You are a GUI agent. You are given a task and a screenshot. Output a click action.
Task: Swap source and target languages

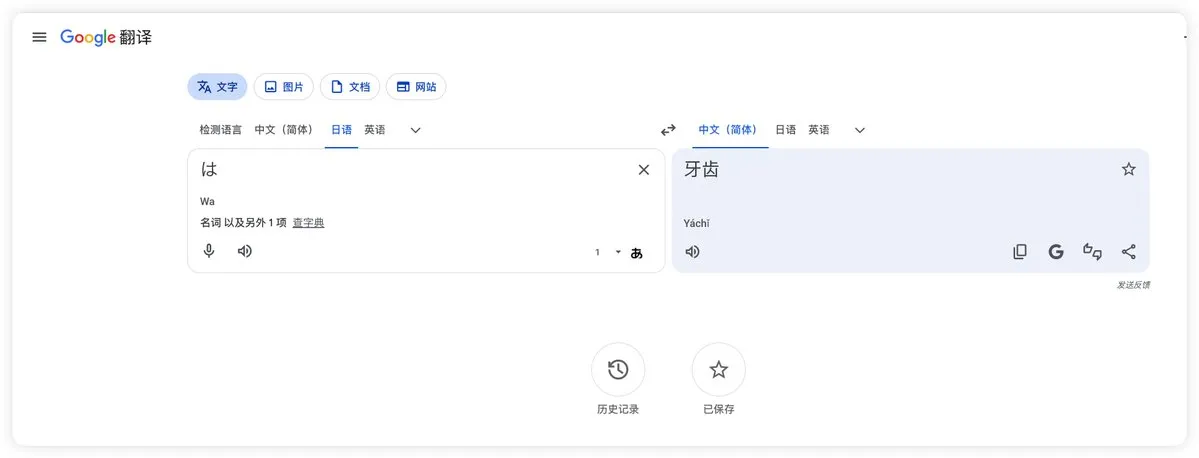coord(668,130)
